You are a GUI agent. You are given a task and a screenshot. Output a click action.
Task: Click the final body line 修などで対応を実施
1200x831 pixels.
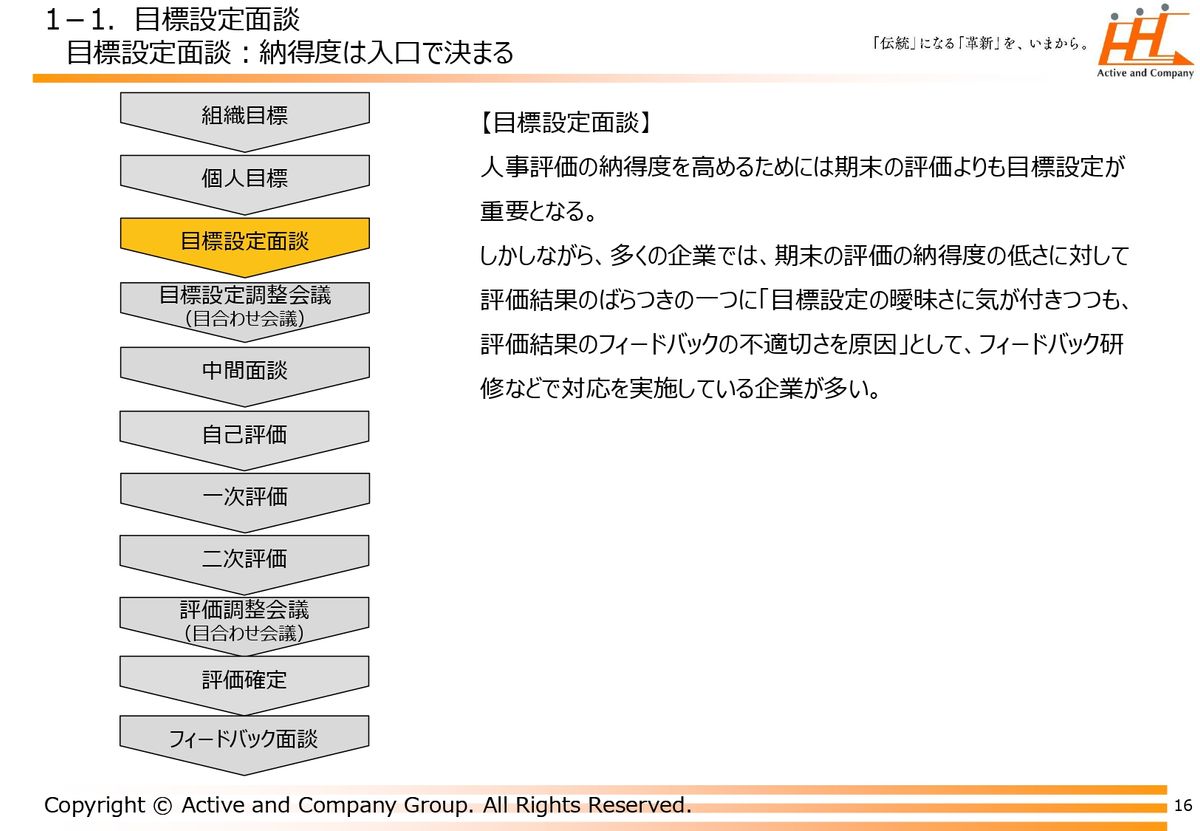(x=680, y=388)
